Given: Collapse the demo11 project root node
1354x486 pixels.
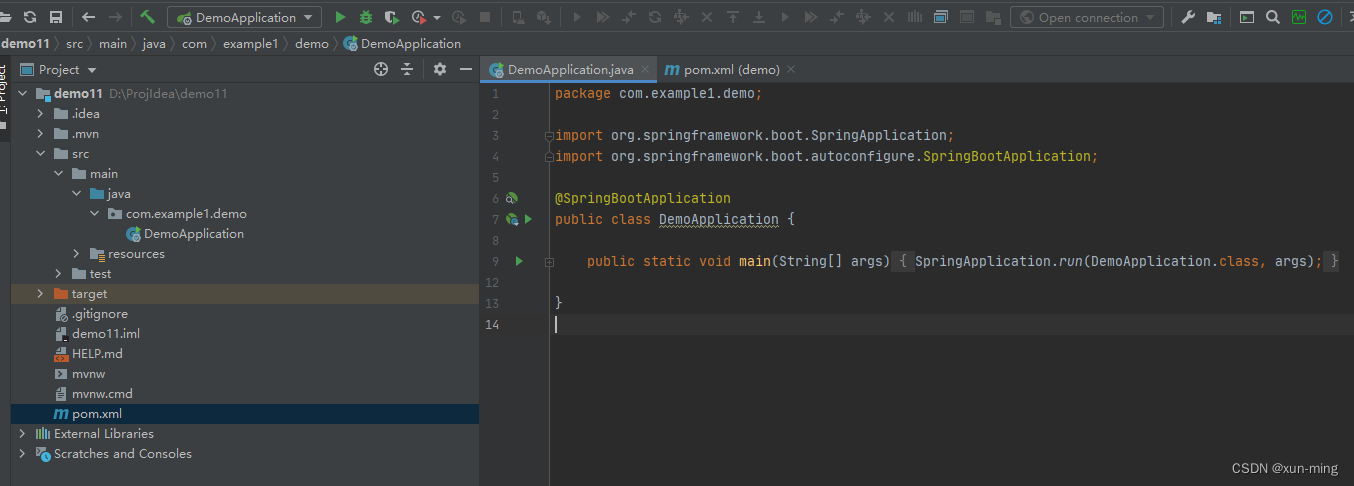Looking at the screenshot, I should pos(23,94).
